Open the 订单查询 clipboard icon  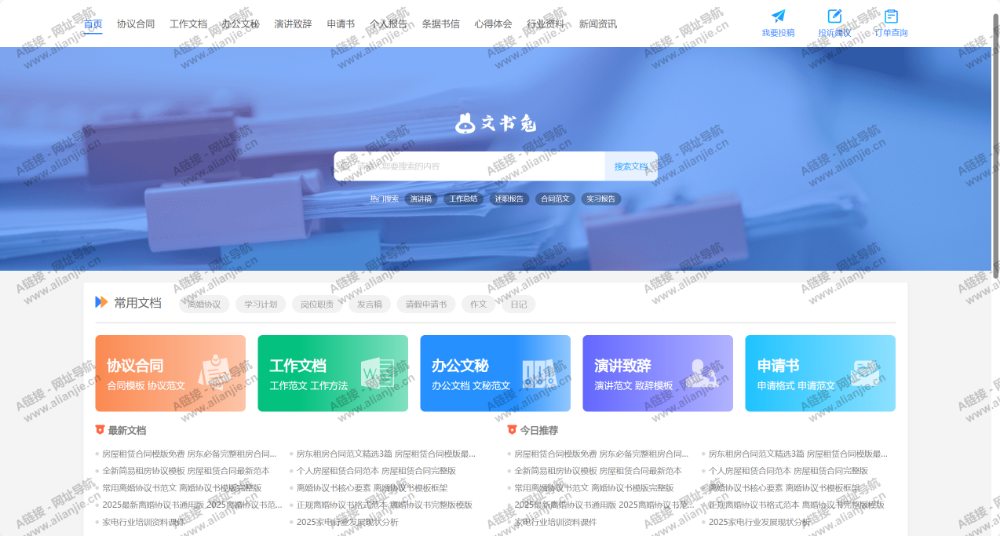click(x=891, y=16)
